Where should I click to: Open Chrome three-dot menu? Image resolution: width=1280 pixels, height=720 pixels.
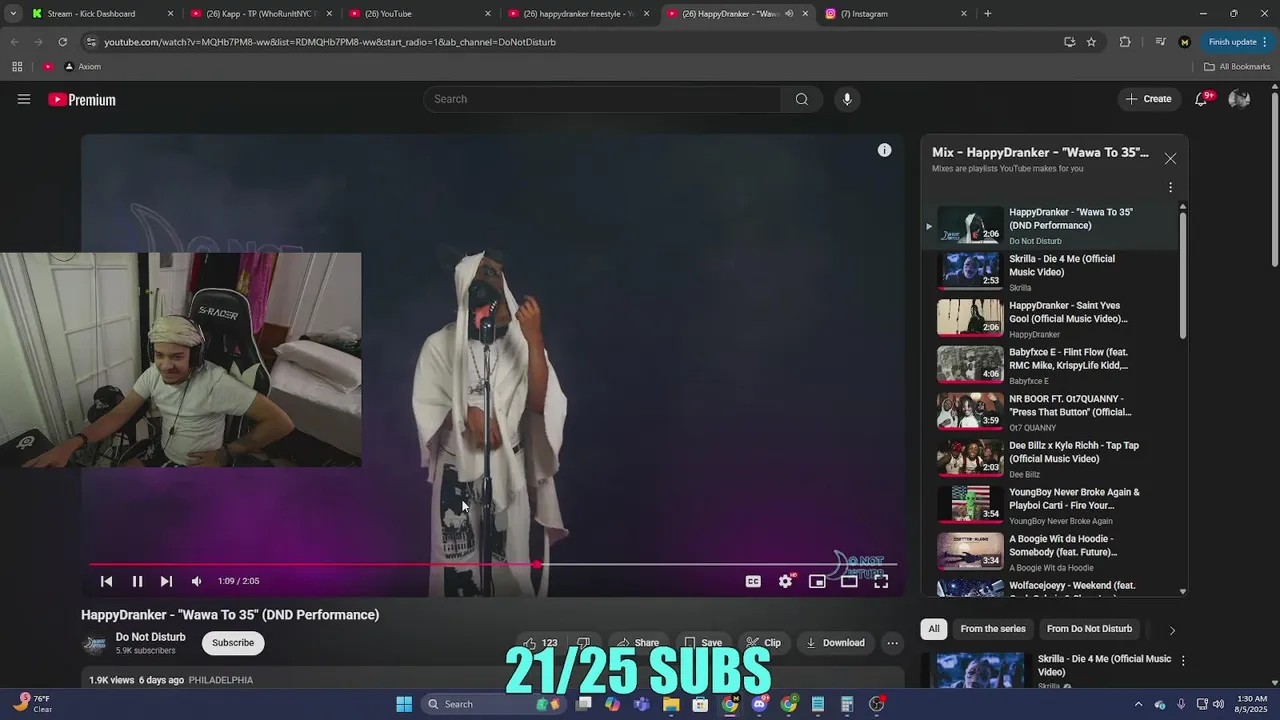(x=1267, y=42)
